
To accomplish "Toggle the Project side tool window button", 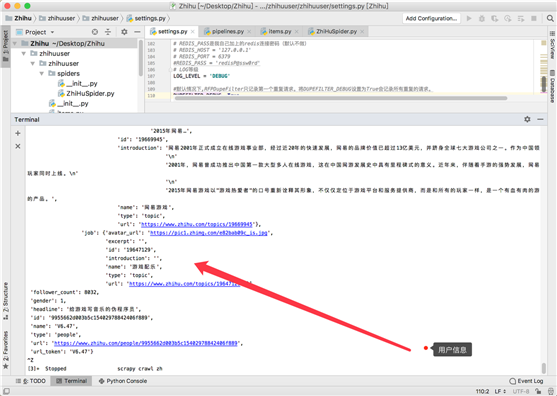I will [6, 46].
